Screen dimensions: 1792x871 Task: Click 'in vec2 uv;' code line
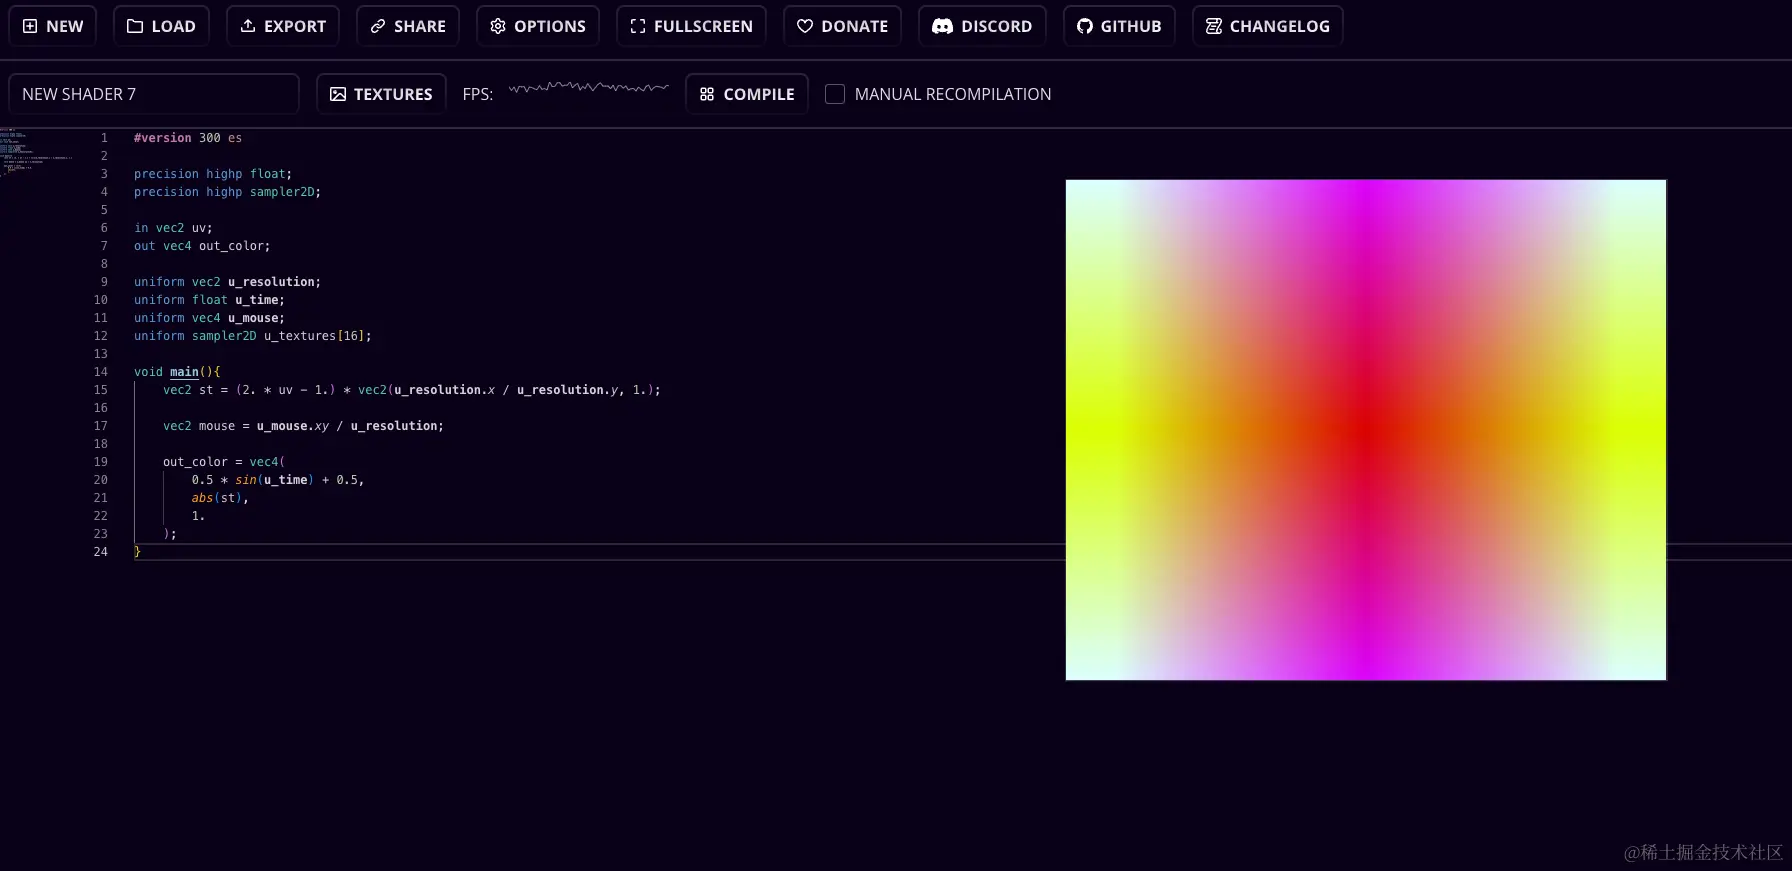(173, 228)
